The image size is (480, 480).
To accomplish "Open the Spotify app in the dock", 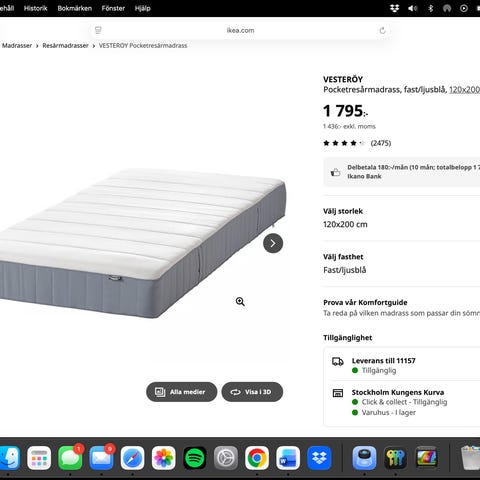I will (x=195, y=458).
